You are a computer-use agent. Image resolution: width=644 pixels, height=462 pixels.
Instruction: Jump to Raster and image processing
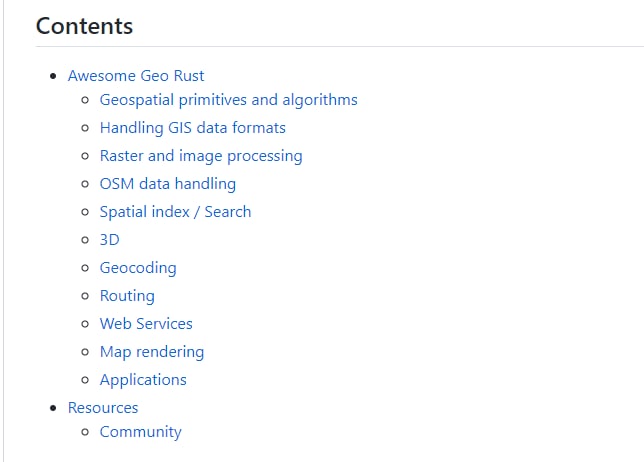(x=200, y=156)
